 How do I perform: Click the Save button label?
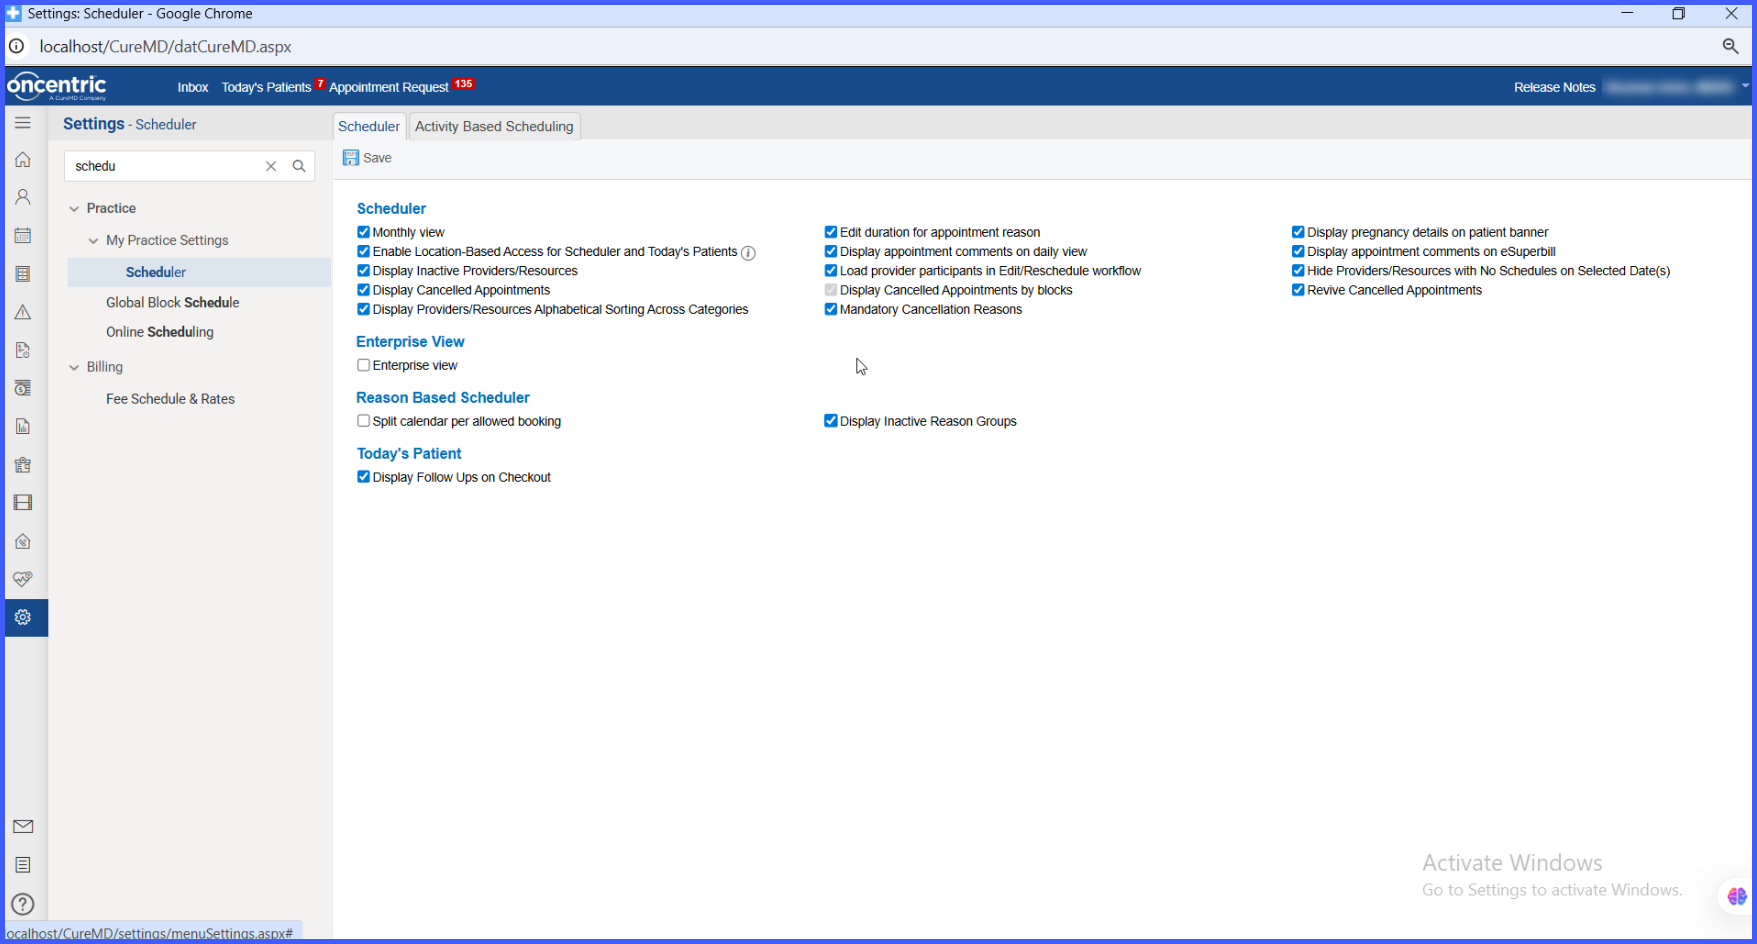pos(377,158)
